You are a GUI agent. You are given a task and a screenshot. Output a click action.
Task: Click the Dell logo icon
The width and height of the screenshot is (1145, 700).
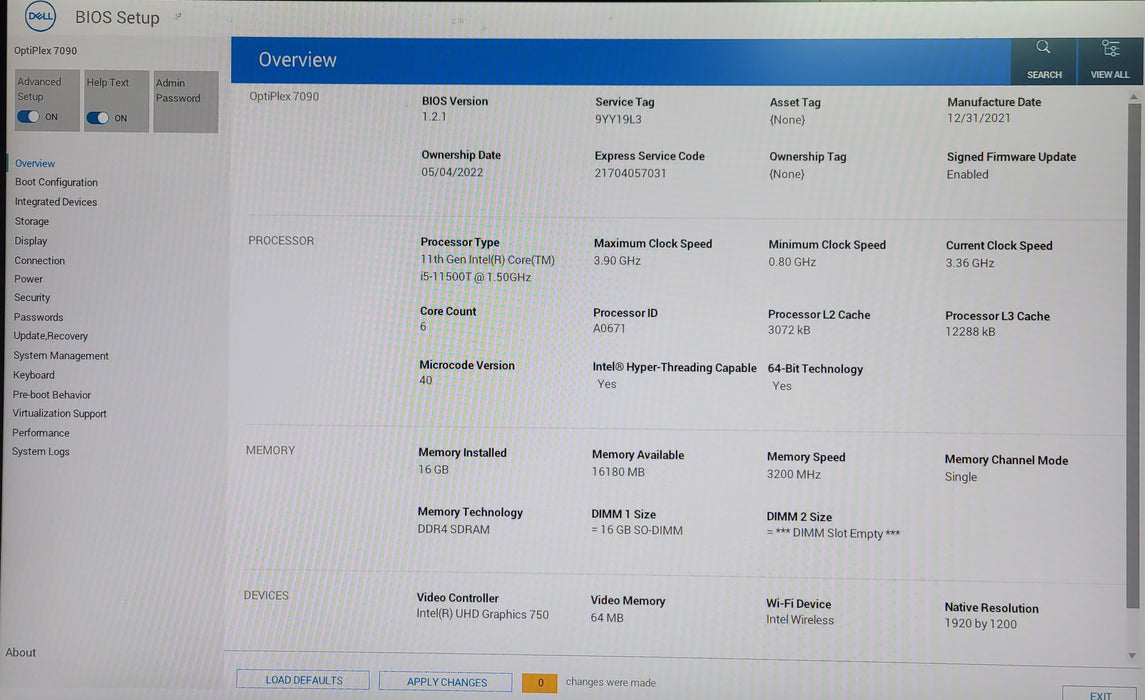click(x=40, y=16)
